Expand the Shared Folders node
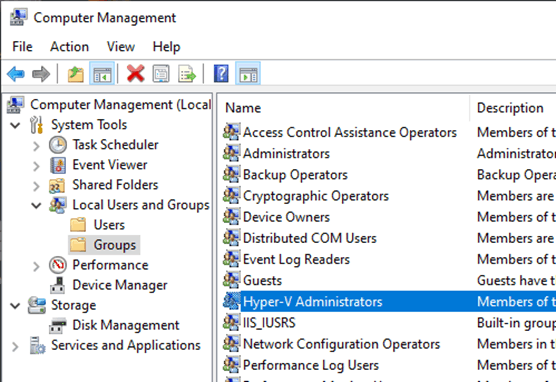This screenshot has width=556, height=382. [36, 186]
